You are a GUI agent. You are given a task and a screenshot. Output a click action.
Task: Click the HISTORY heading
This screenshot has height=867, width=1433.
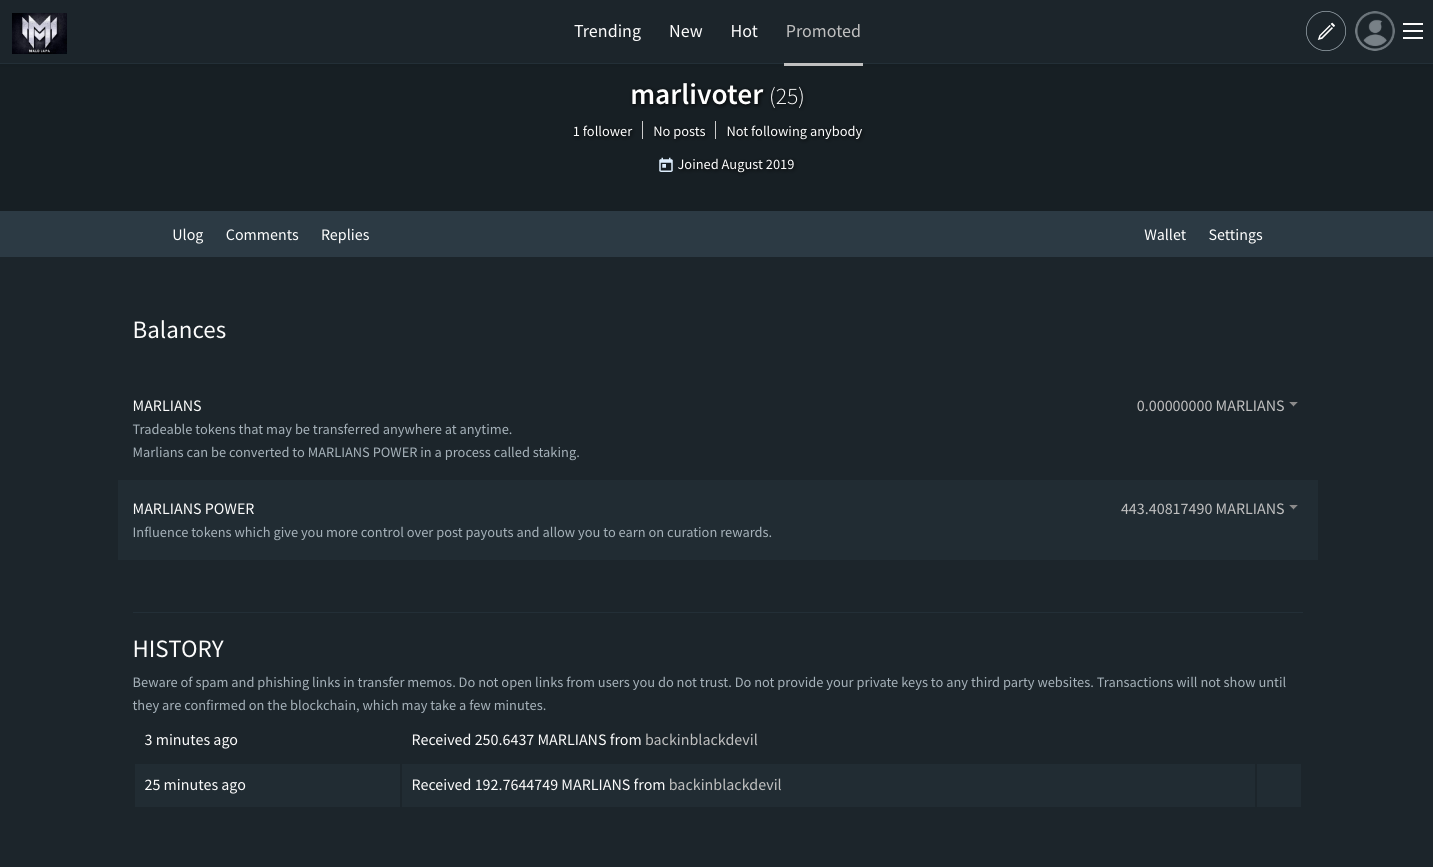tap(178, 649)
